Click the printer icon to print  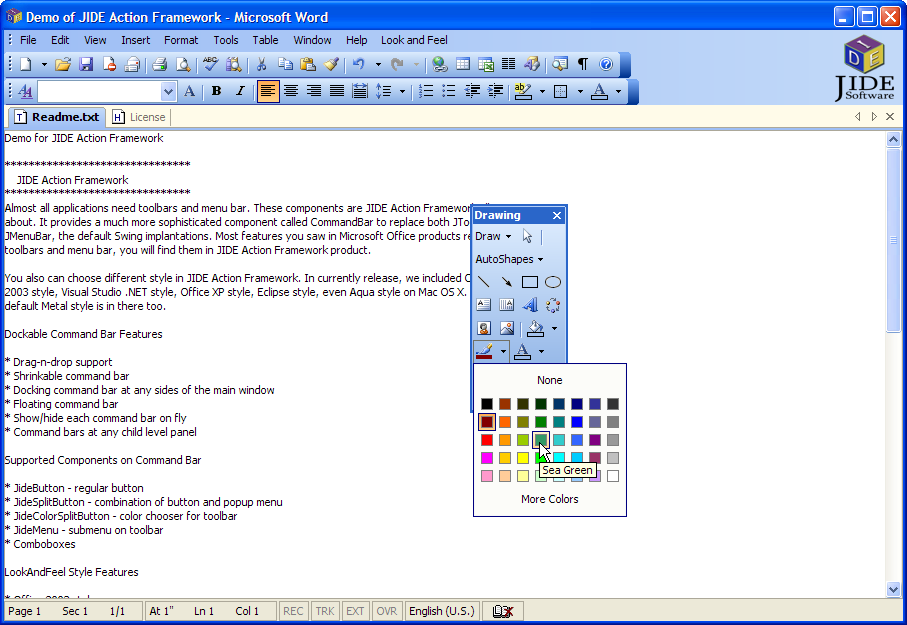pos(160,64)
